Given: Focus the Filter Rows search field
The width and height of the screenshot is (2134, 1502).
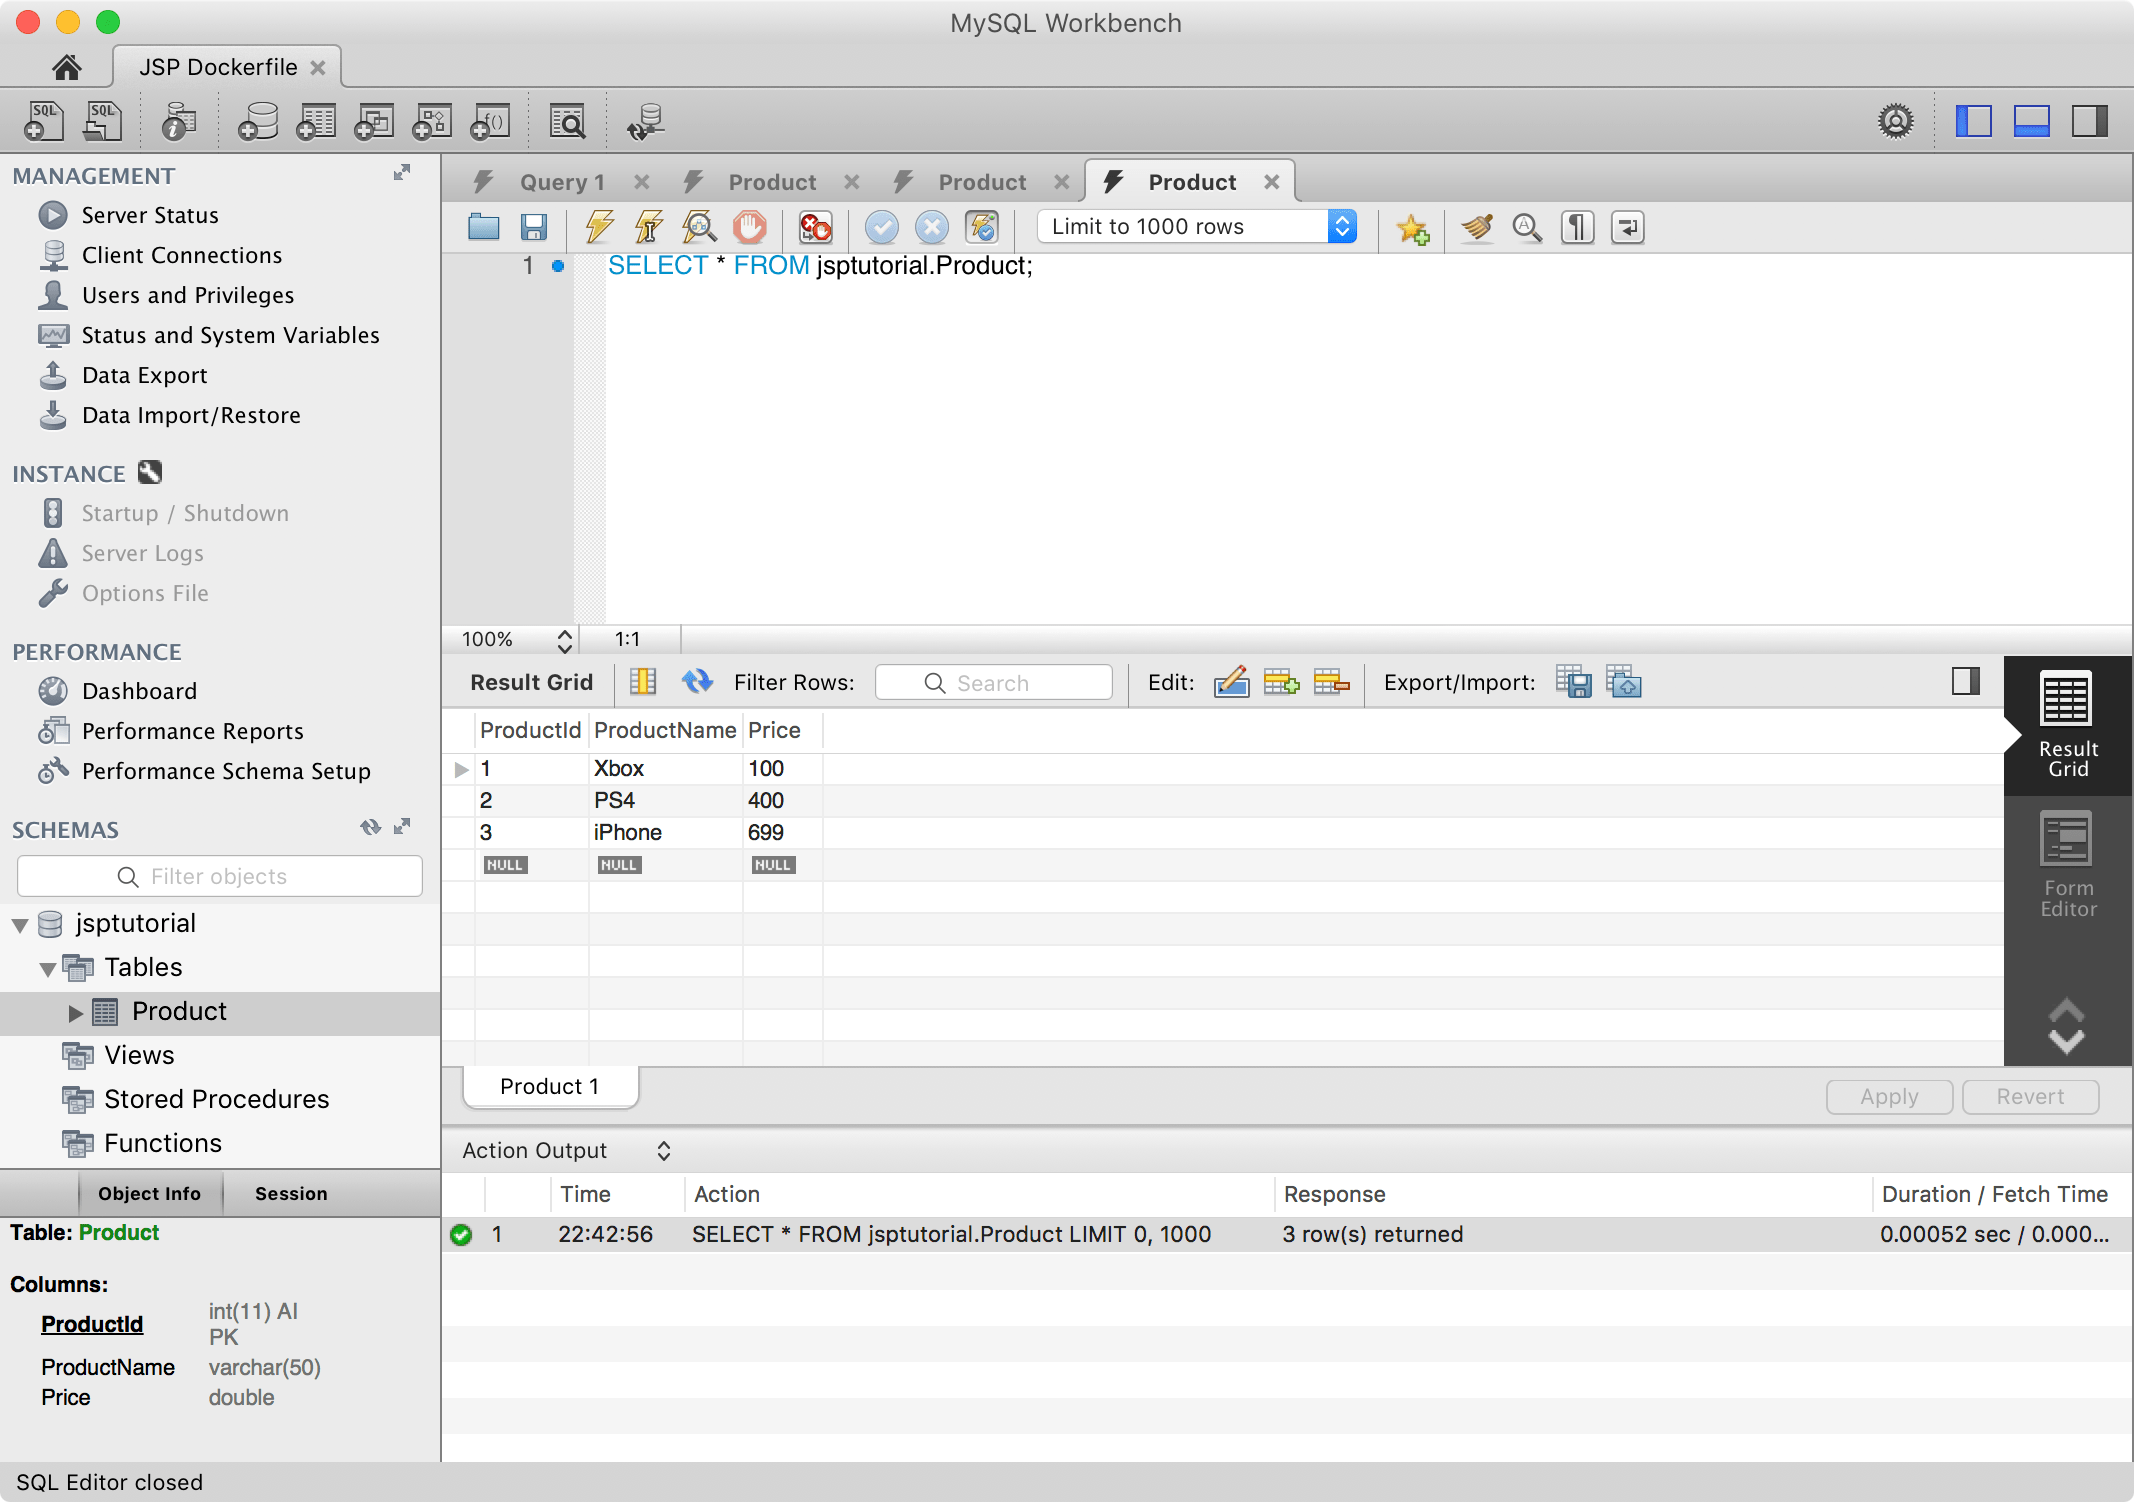Looking at the screenshot, I should point(993,683).
